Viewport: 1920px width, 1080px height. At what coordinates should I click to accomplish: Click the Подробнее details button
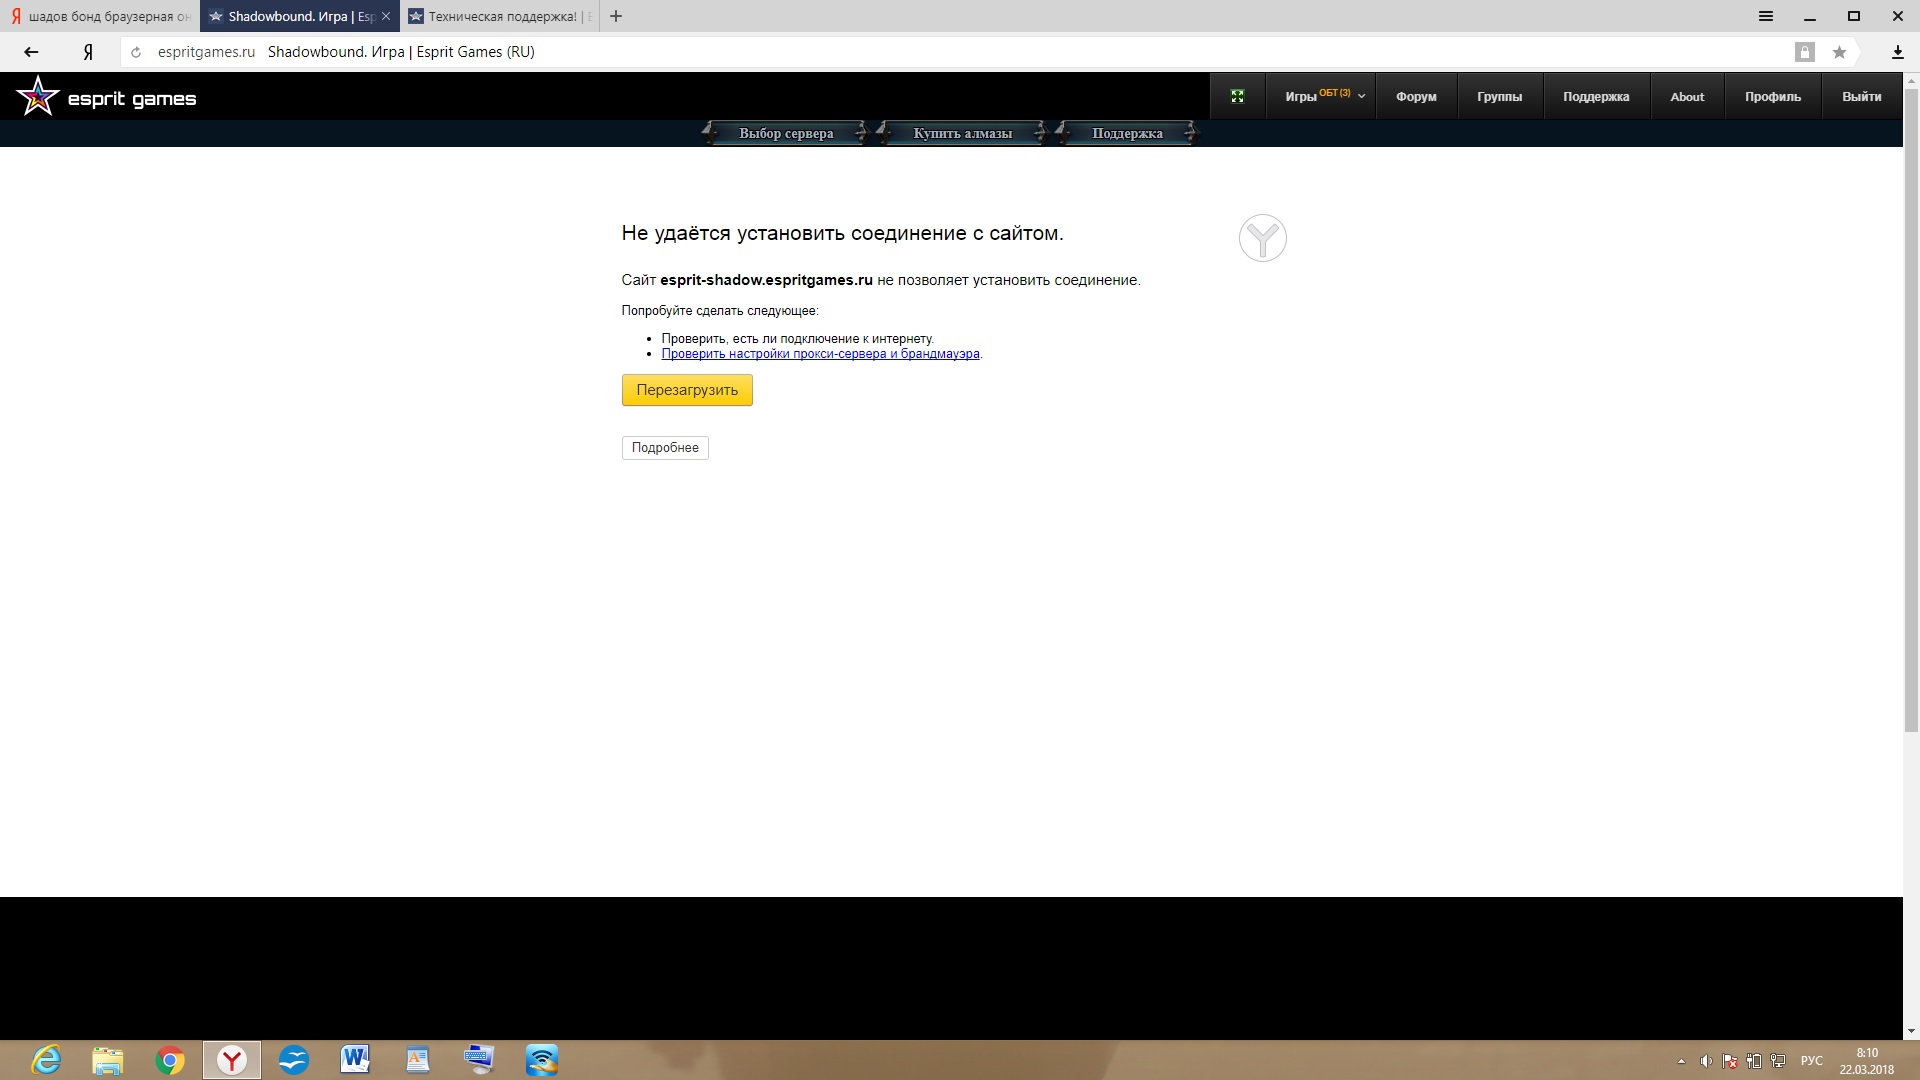click(665, 448)
